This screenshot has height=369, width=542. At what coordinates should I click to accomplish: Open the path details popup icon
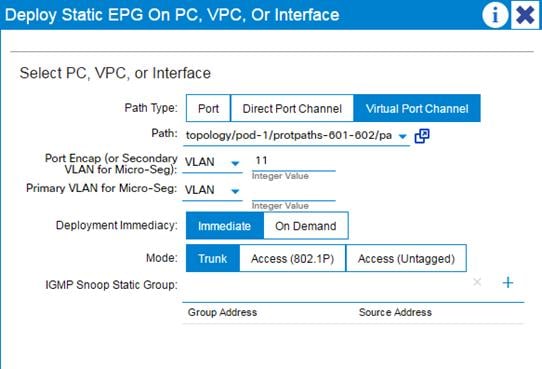click(x=422, y=136)
